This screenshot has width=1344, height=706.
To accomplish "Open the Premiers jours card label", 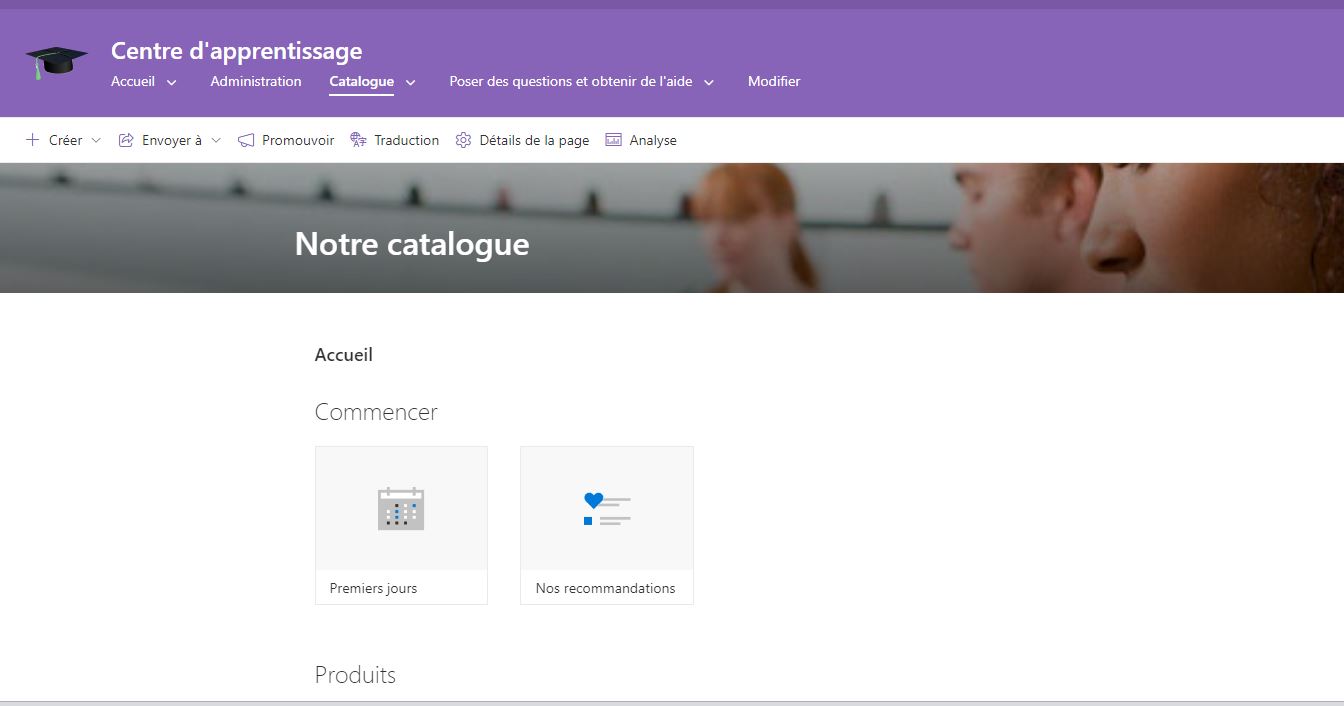I will [x=373, y=588].
